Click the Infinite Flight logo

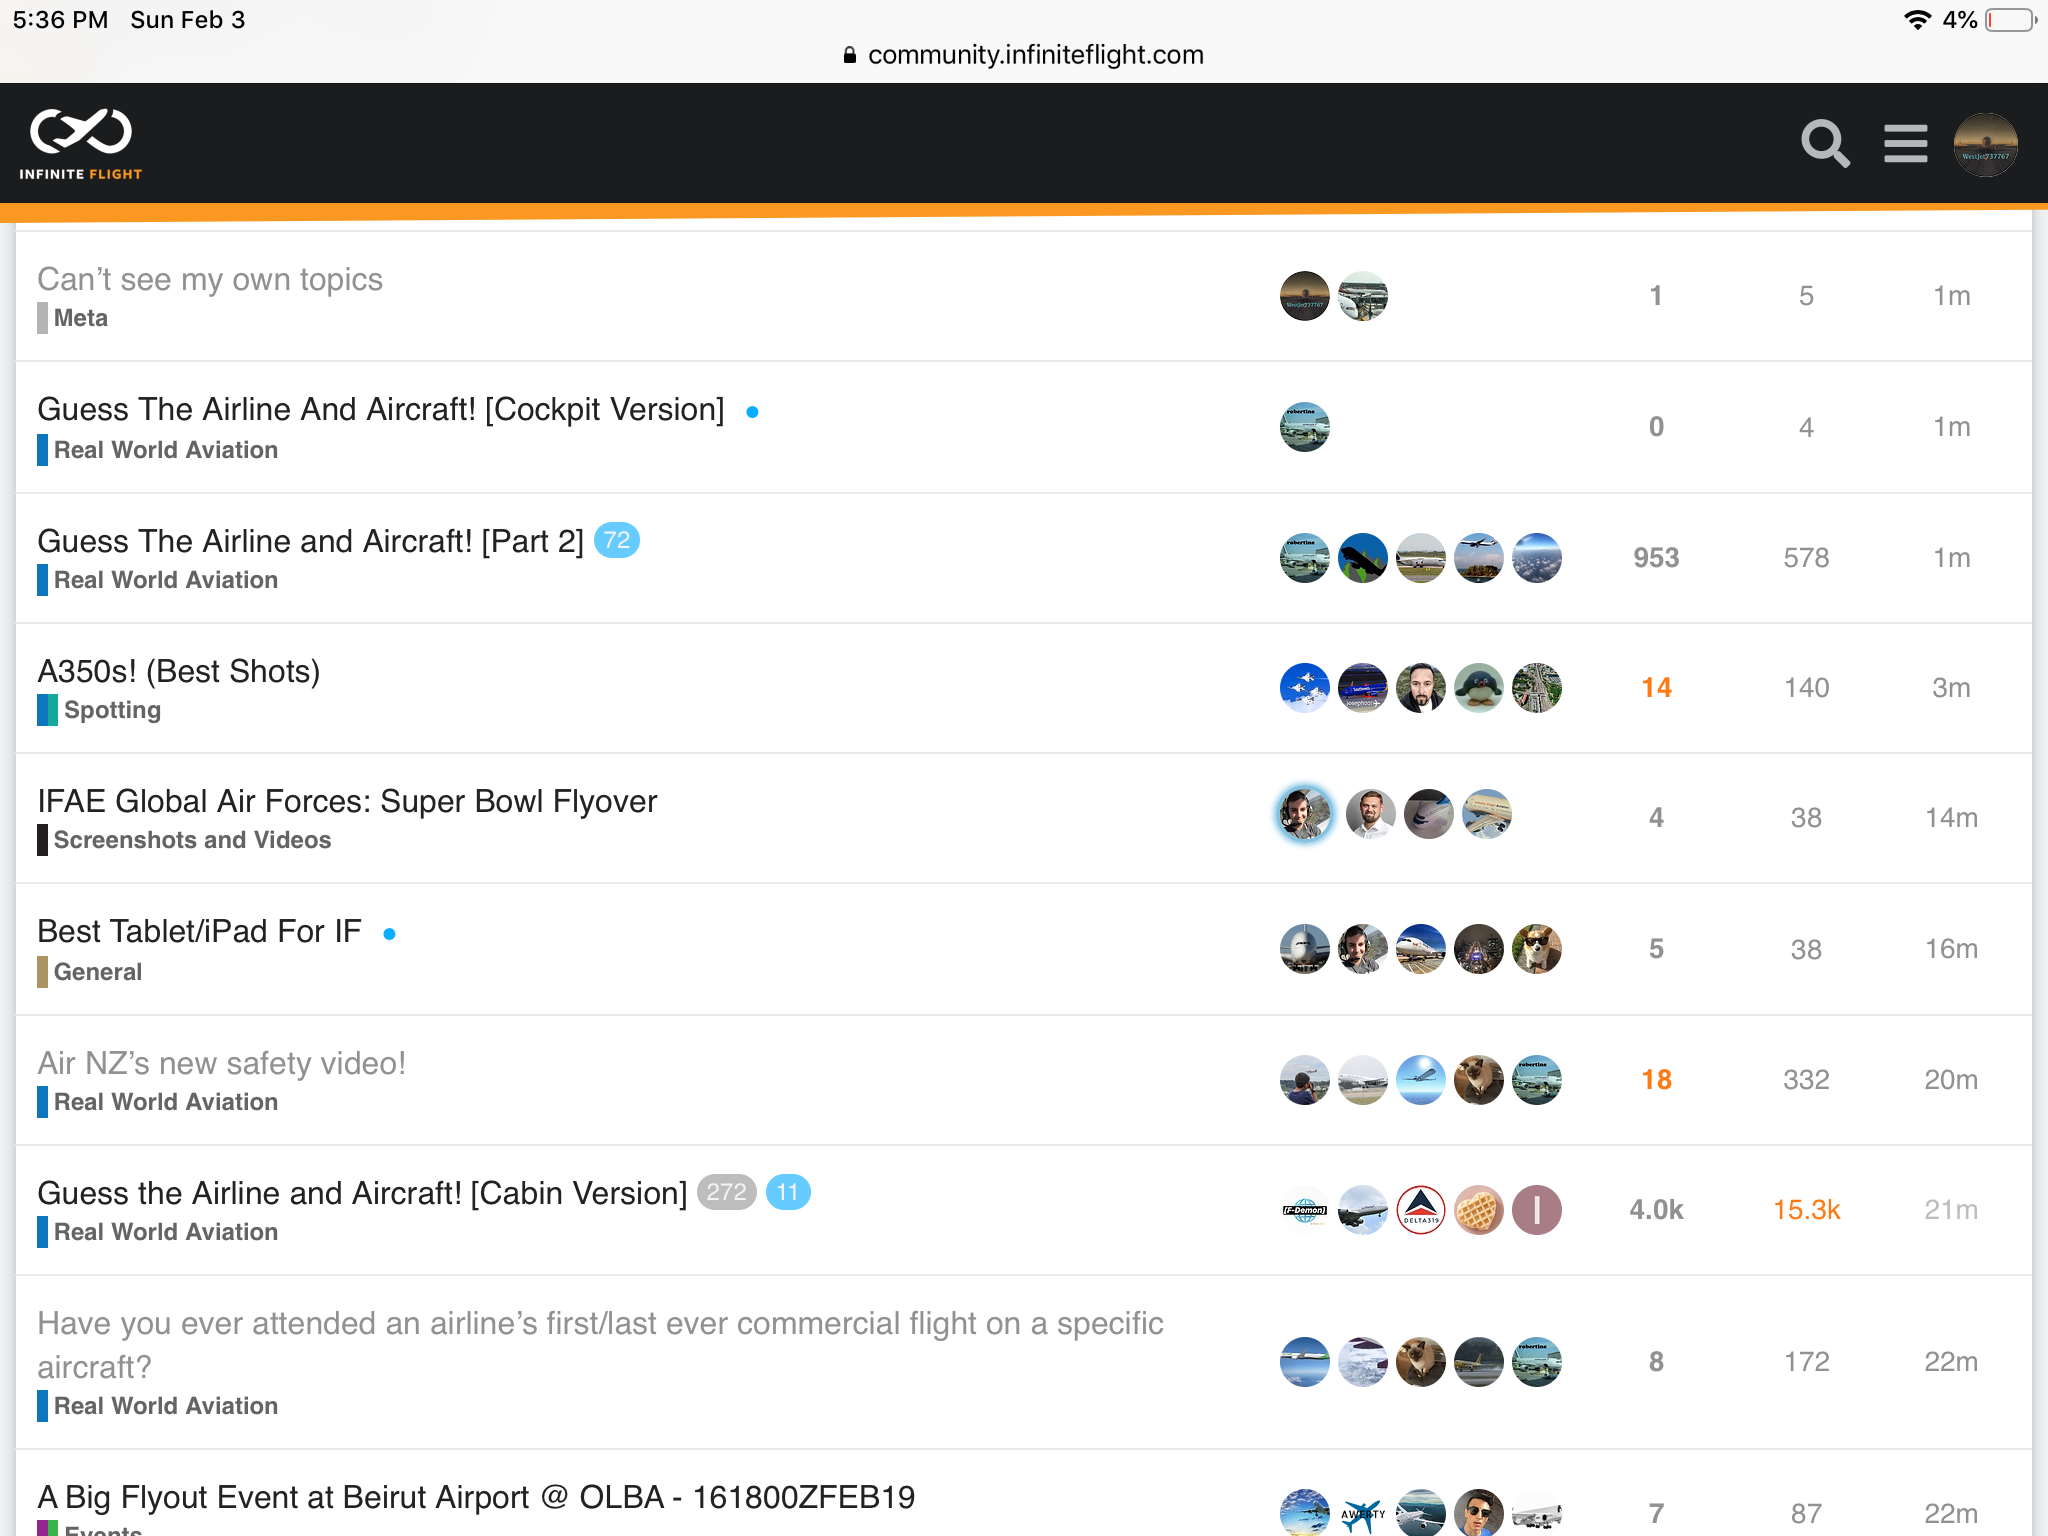[81, 144]
